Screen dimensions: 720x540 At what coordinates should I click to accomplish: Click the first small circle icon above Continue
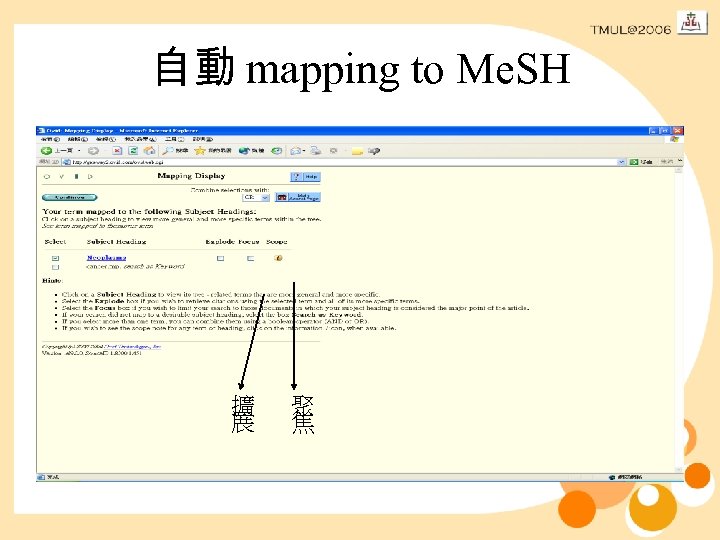click(47, 176)
